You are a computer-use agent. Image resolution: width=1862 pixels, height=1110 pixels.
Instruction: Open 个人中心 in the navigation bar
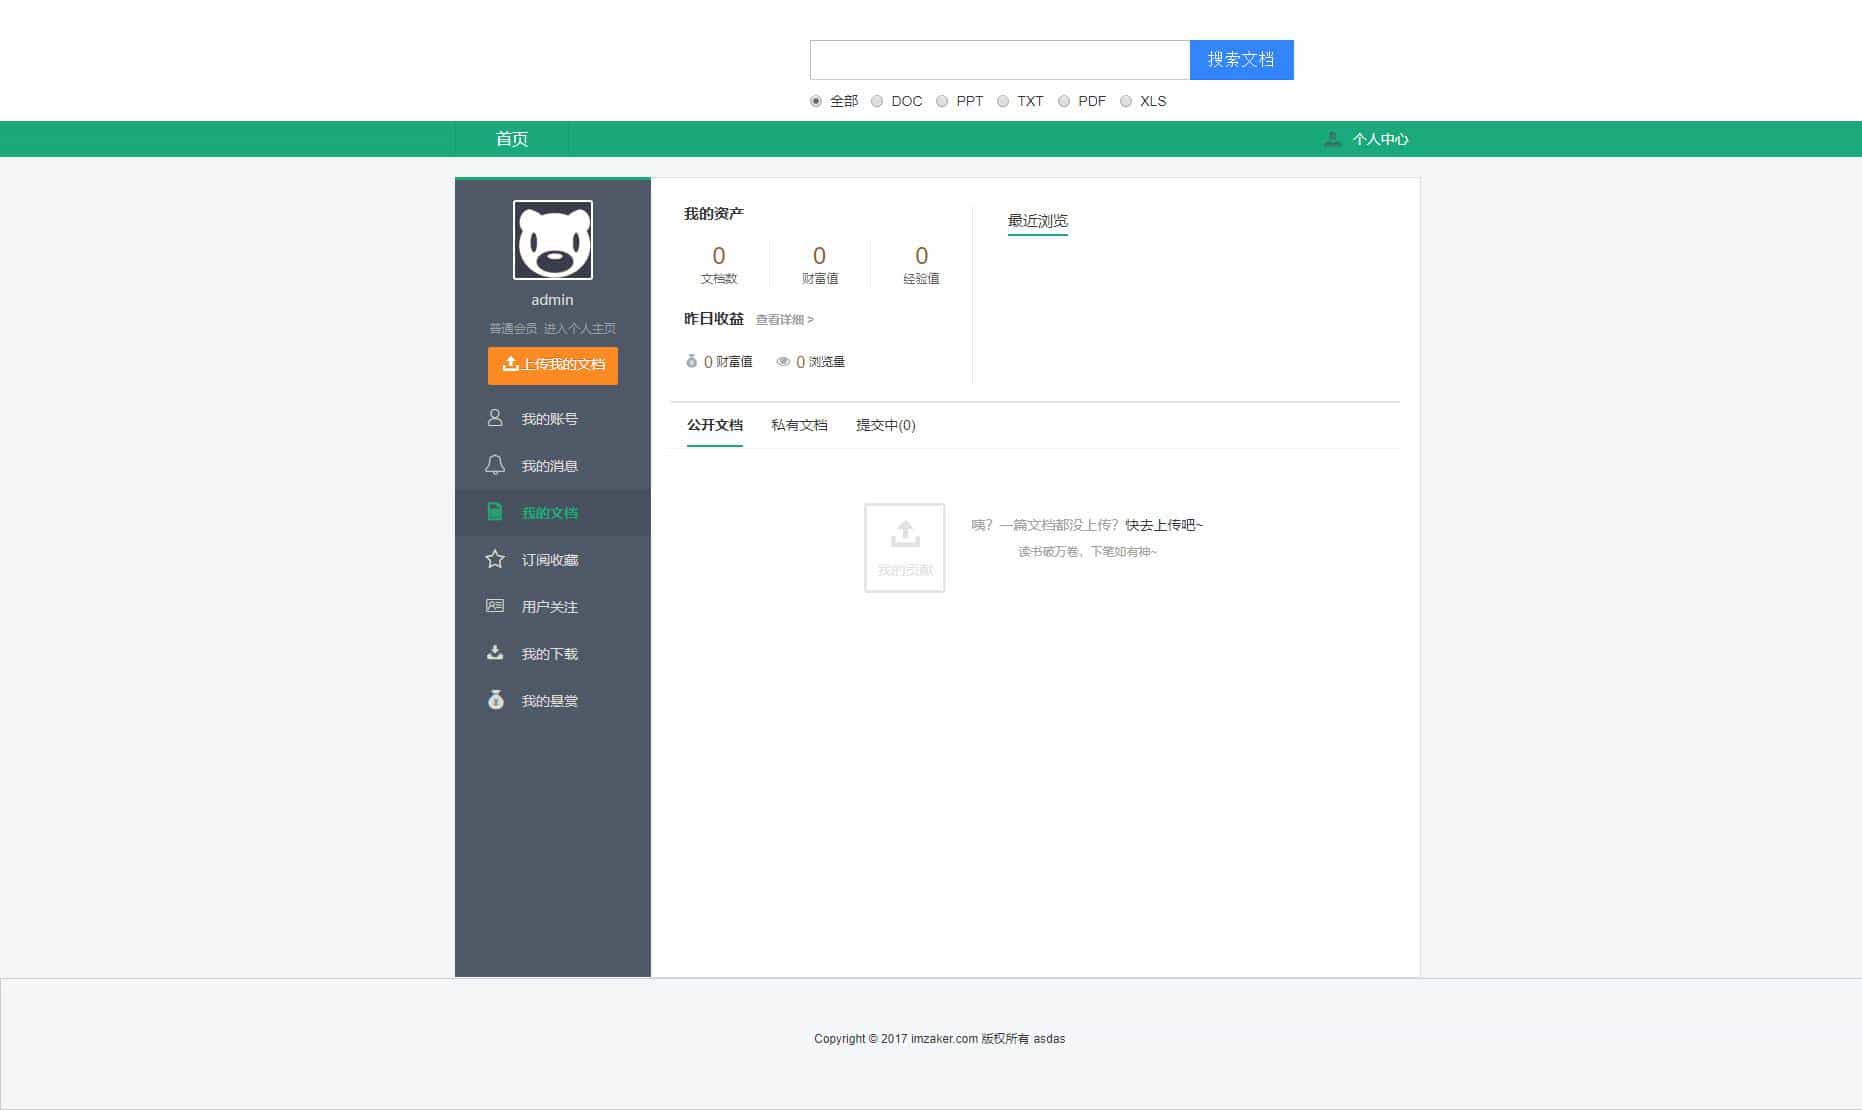(x=1380, y=139)
